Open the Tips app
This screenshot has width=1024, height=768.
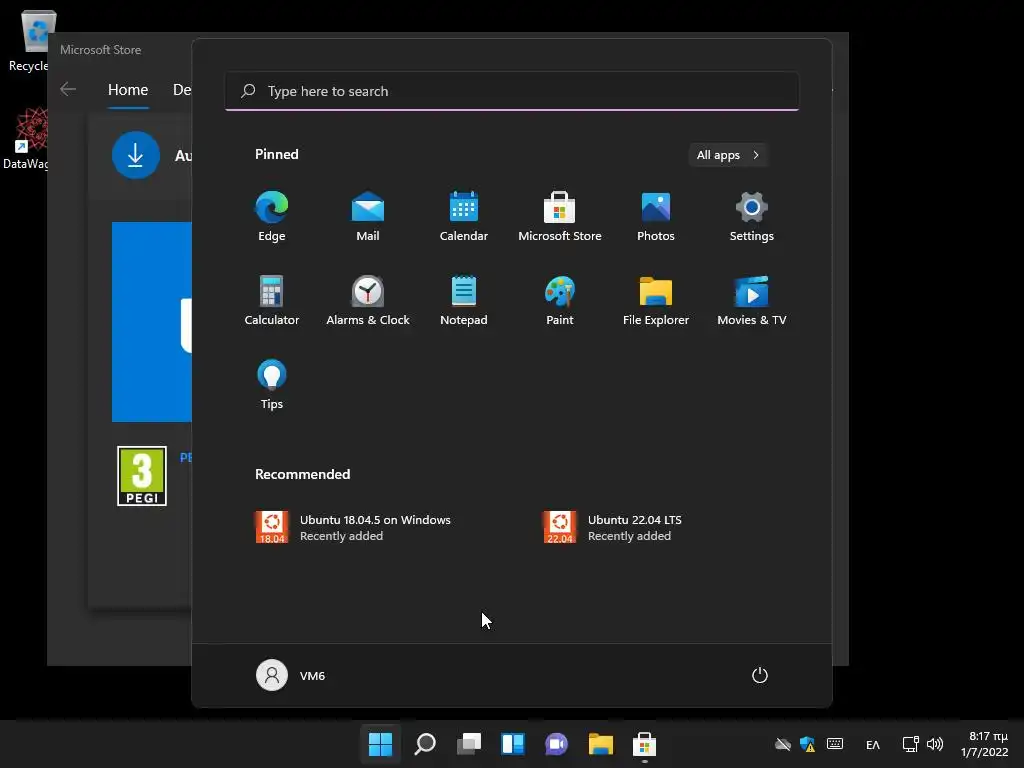coord(272,385)
